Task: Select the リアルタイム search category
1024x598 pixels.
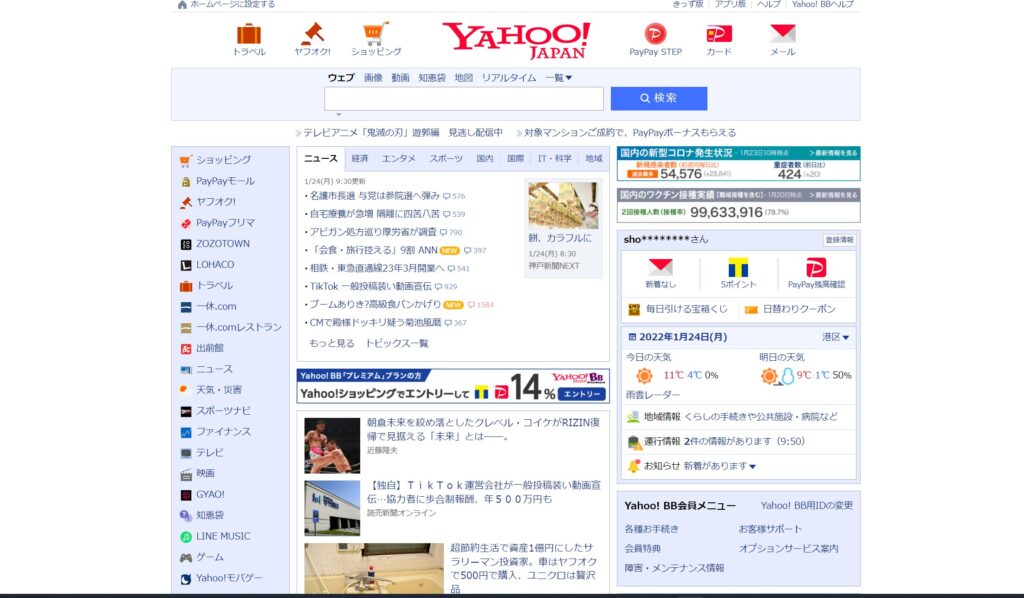Action: pos(509,78)
